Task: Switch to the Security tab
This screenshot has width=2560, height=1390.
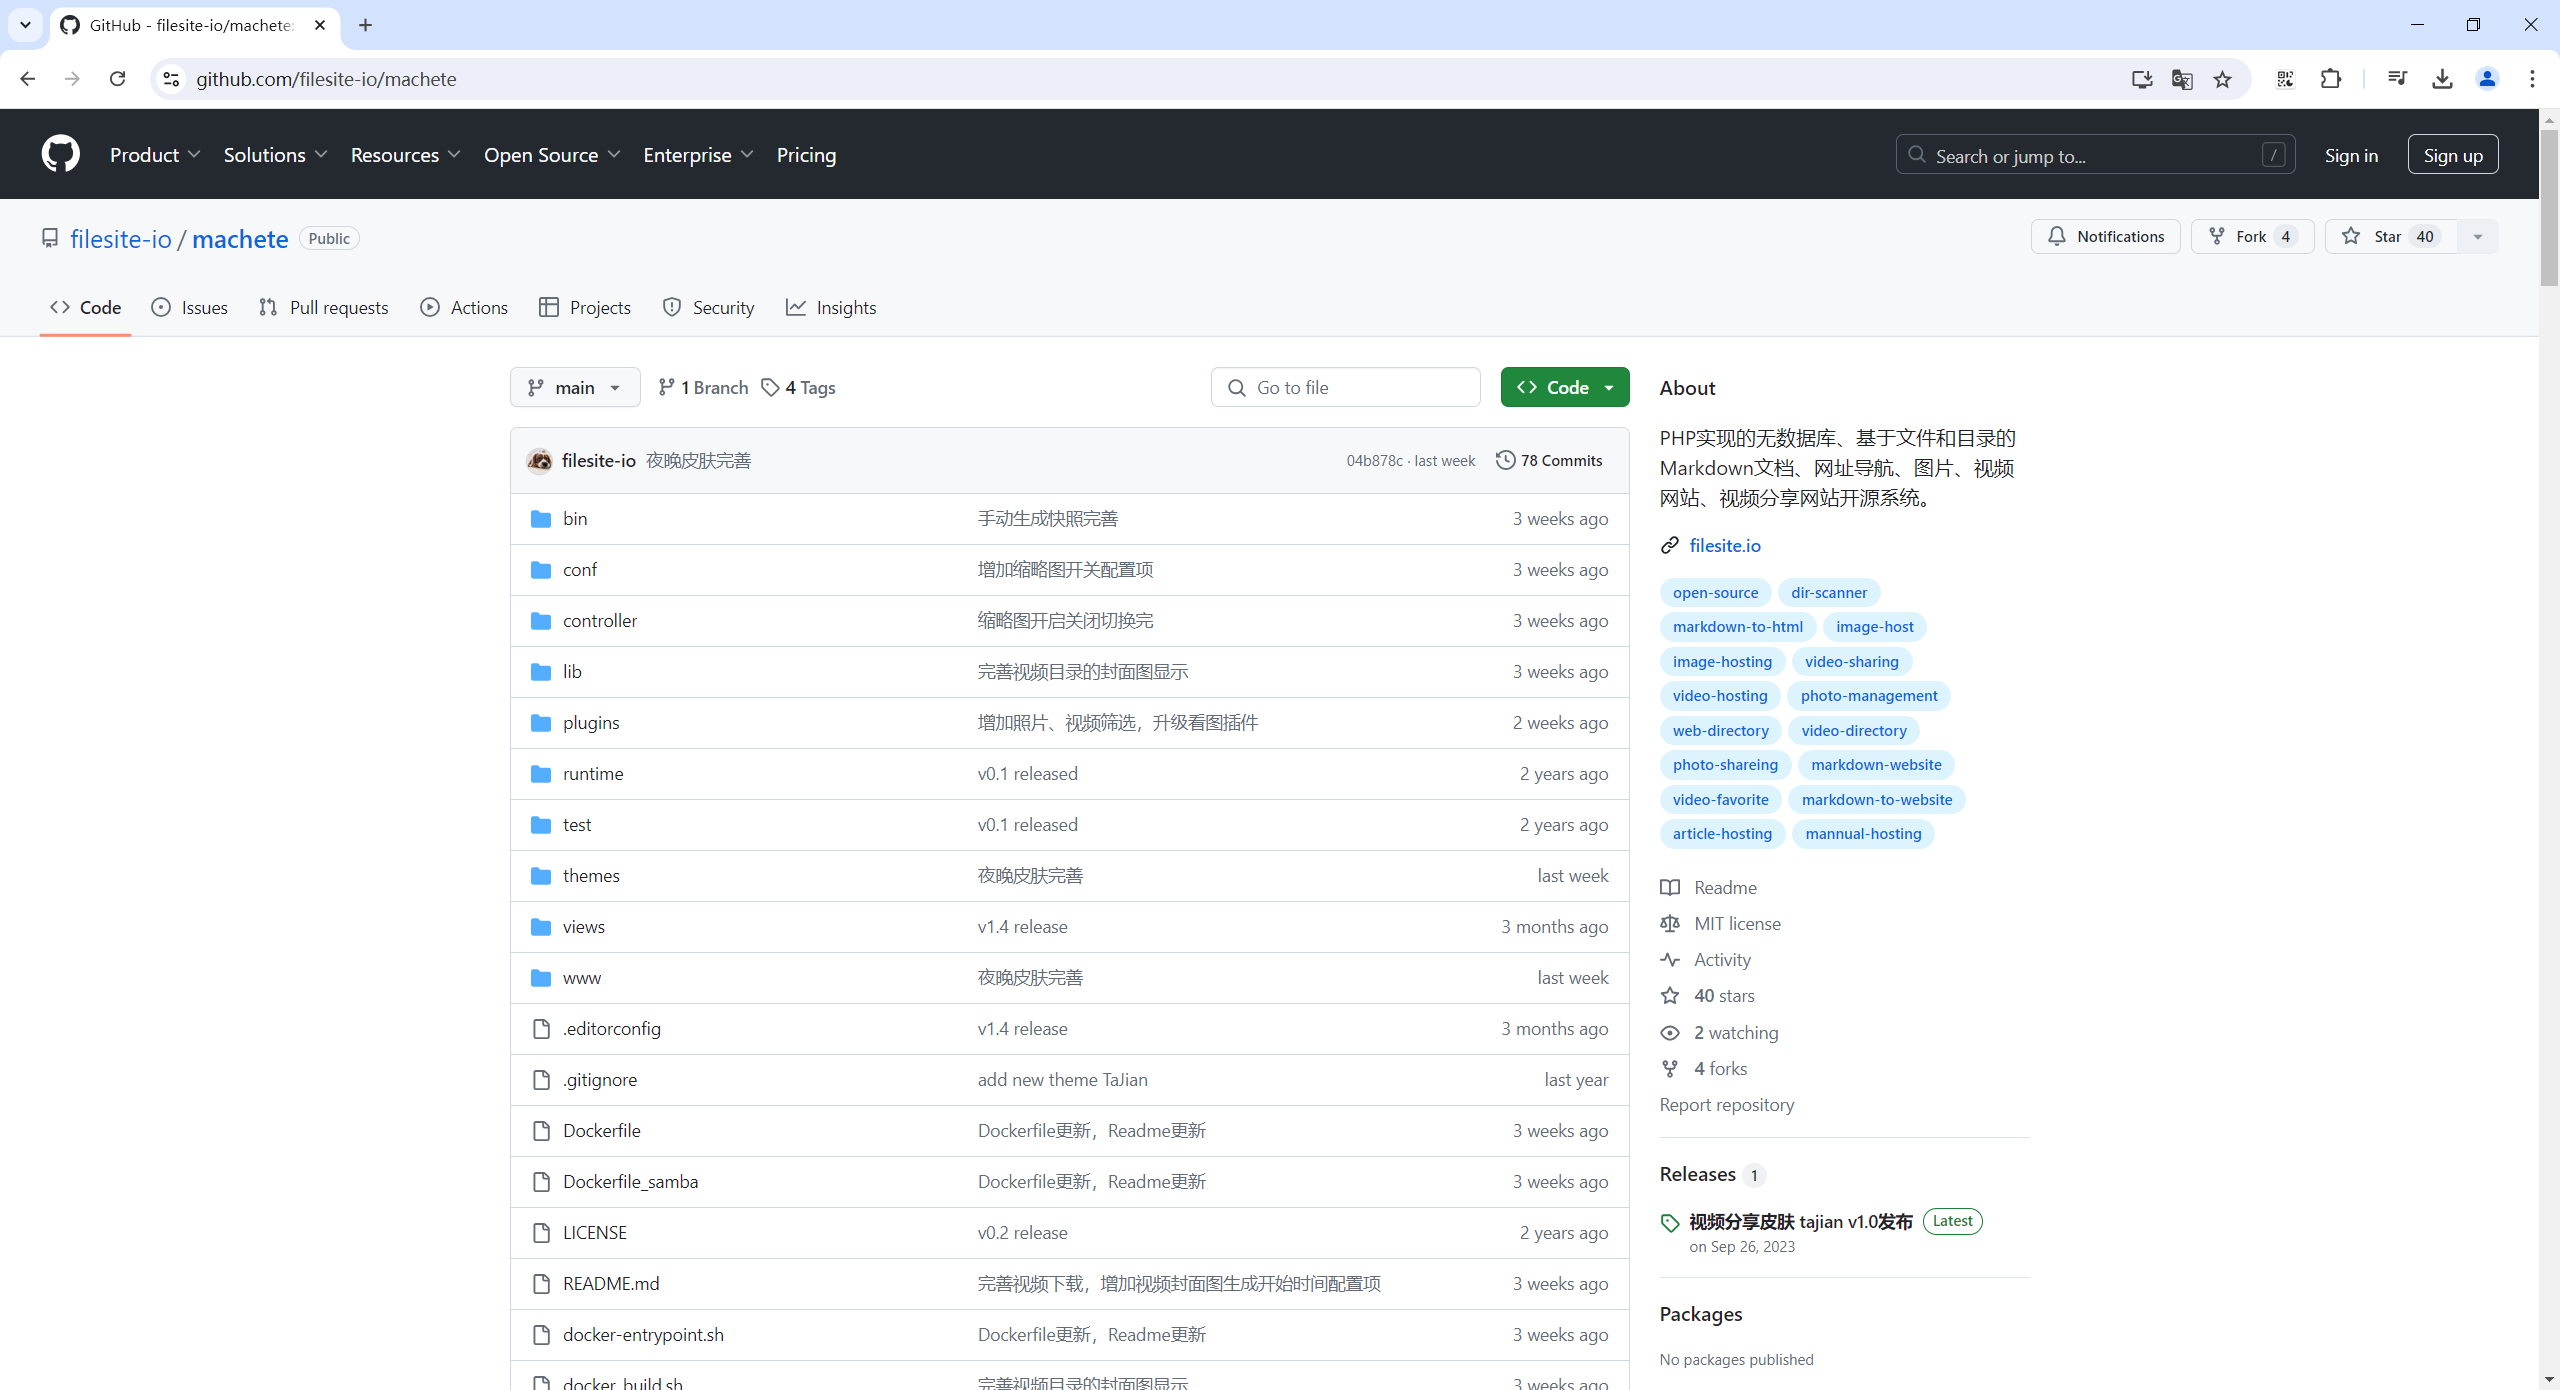Action: pyautogui.click(x=708, y=308)
